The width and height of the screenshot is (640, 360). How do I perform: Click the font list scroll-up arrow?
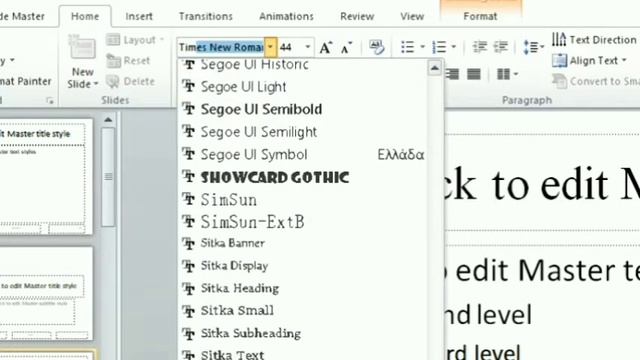pyautogui.click(x=435, y=68)
